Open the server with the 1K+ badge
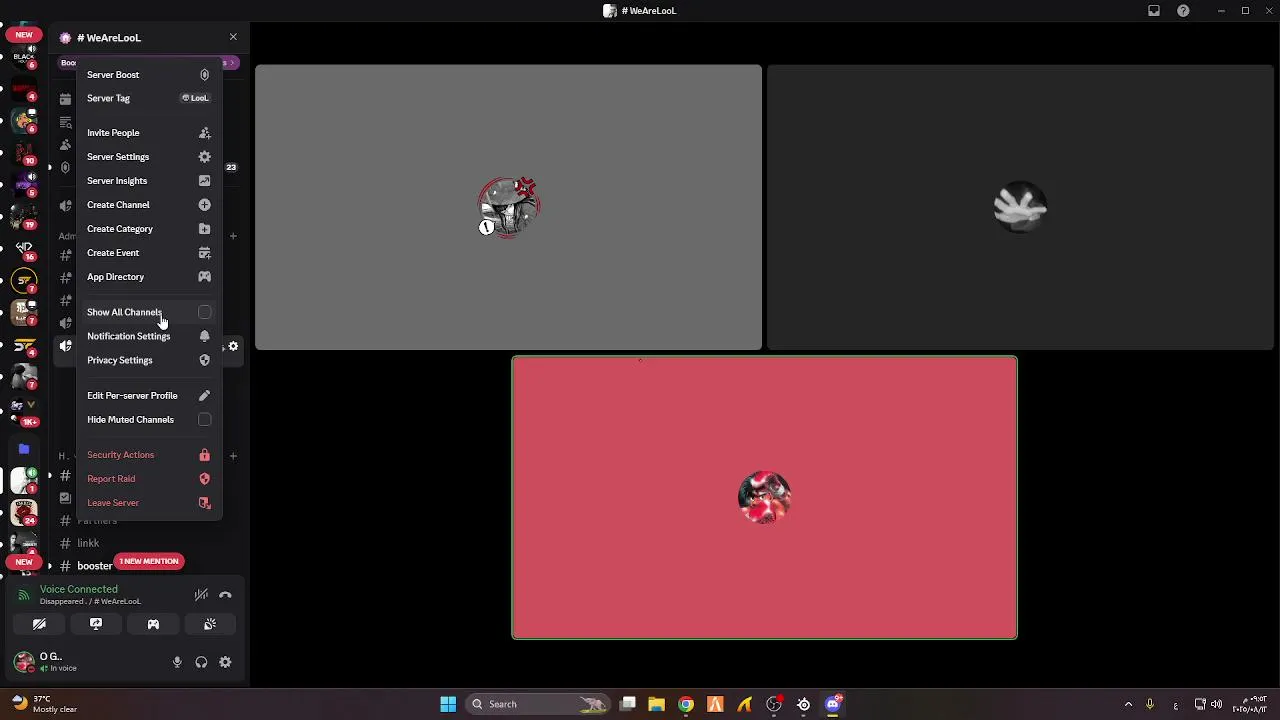This screenshot has width=1280, height=720. click(x=24, y=408)
